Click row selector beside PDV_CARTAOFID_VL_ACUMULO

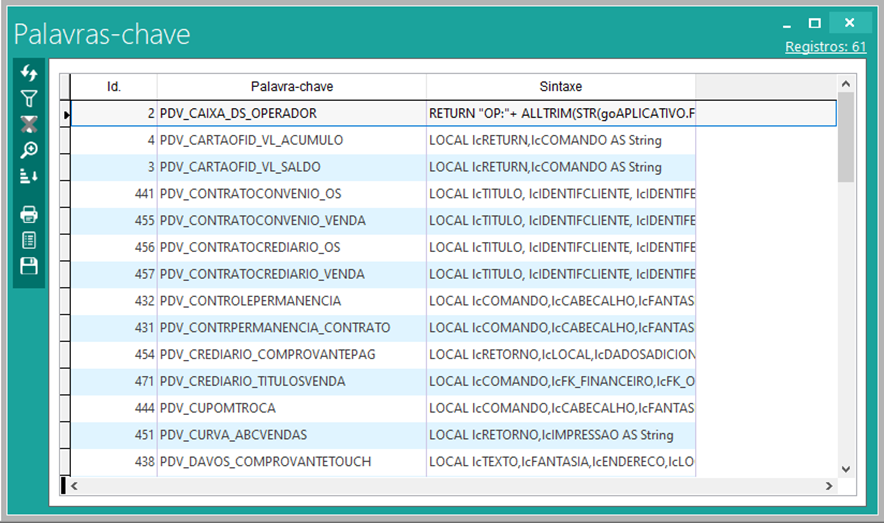tap(67, 141)
